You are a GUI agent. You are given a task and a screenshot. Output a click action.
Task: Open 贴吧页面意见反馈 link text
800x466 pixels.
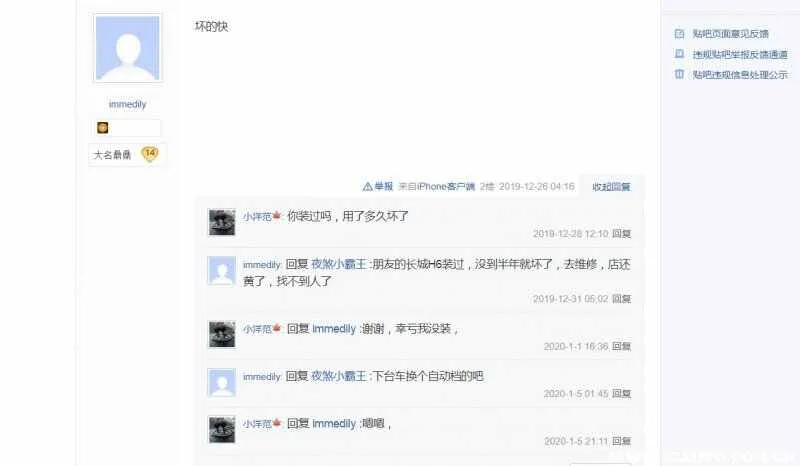(x=731, y=34)
